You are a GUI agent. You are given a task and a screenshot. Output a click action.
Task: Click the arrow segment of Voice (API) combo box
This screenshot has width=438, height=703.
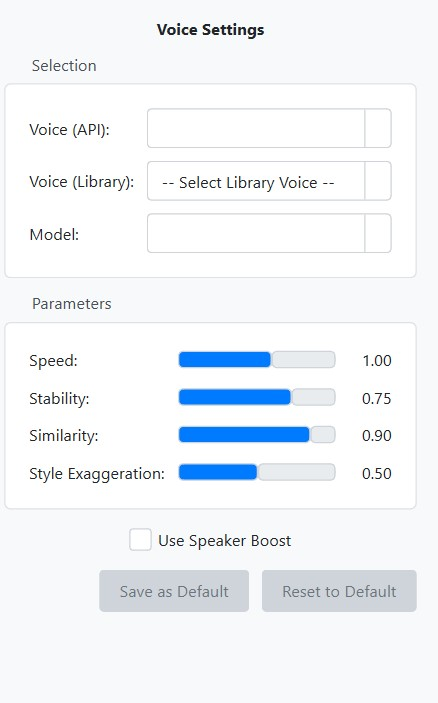pyautogui.click(x=378, y=128)
